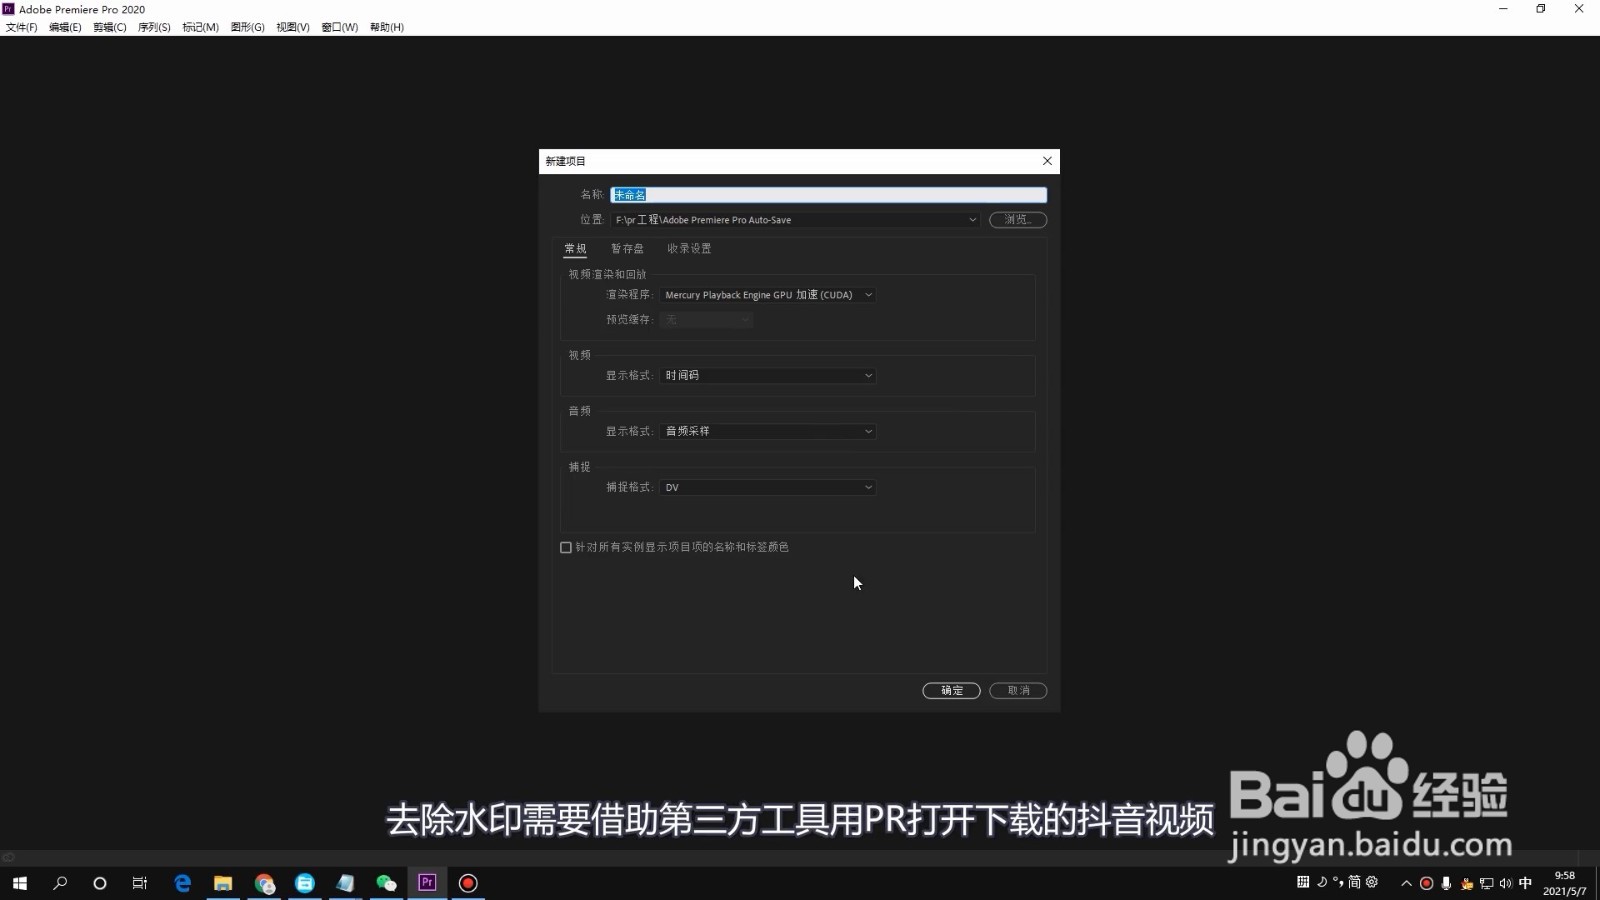The height and width of the screenshot is (900, 1600).
Task: Open the video 显示格式 时间码 dropdown
Action: tap(768, 376)
